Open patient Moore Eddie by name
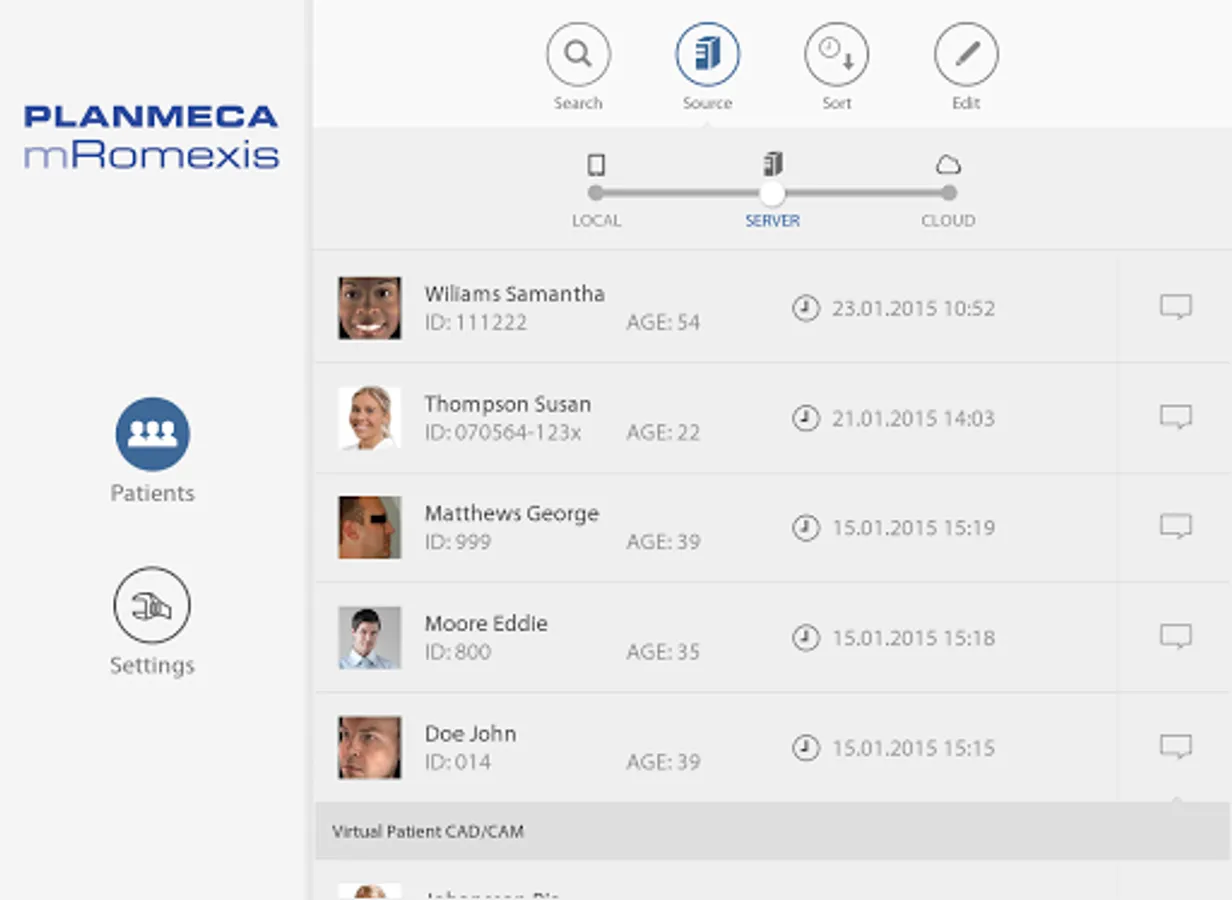The height and width of the screenshot is (900, 1232). (486, 623)
